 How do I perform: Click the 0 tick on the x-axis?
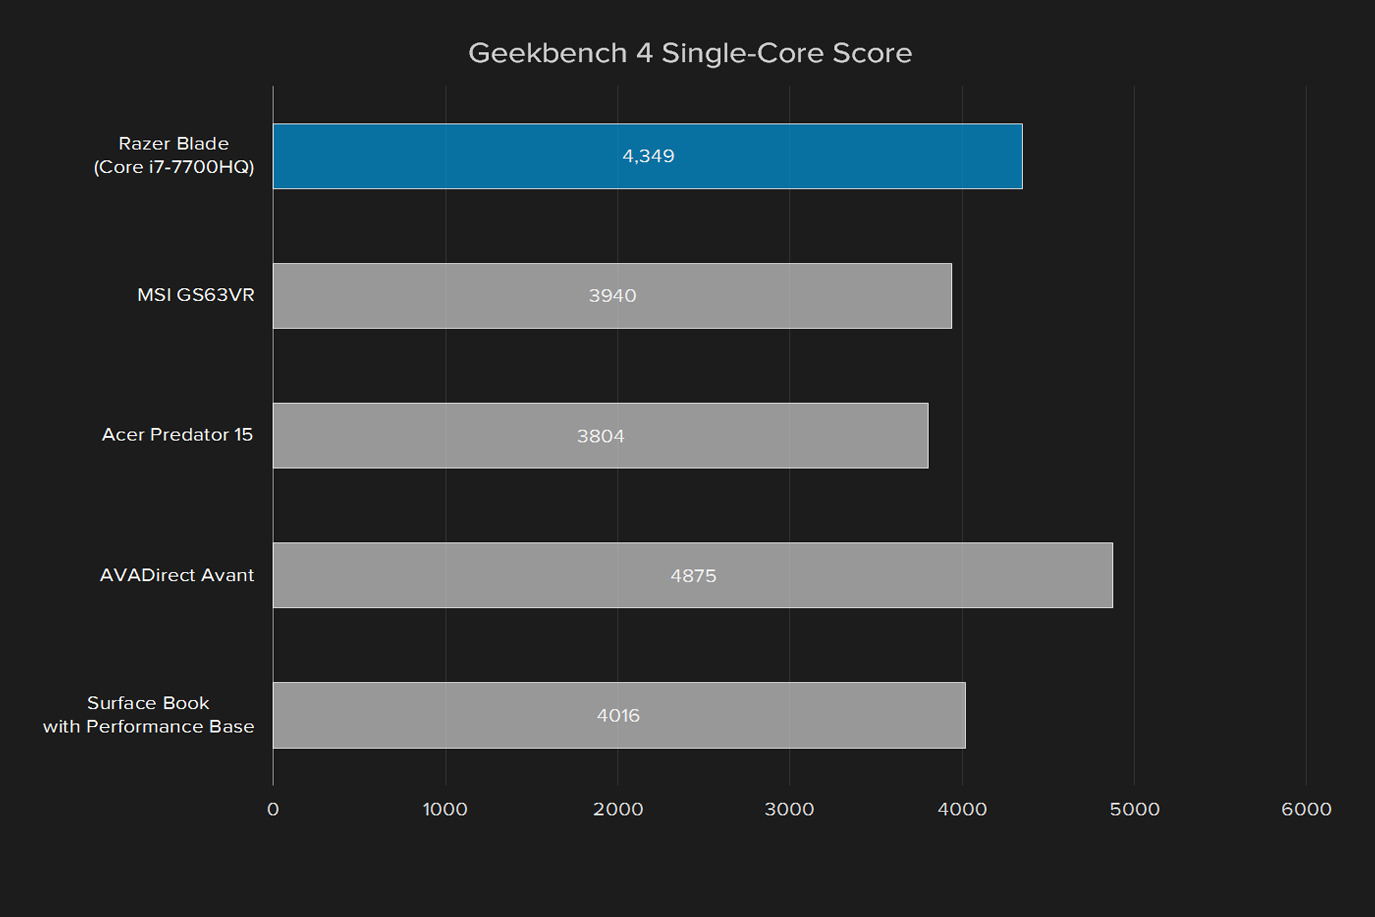(273, 809)
